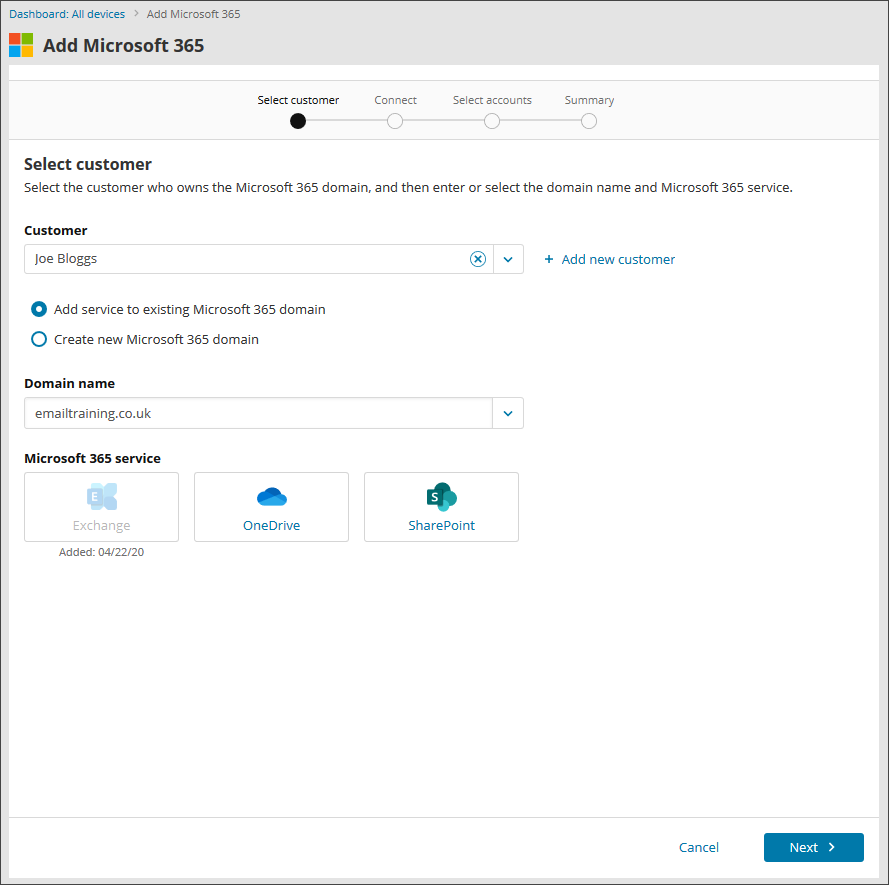
Task: Click the Microsoft logo icon
Action: click(x=21, y=45)
